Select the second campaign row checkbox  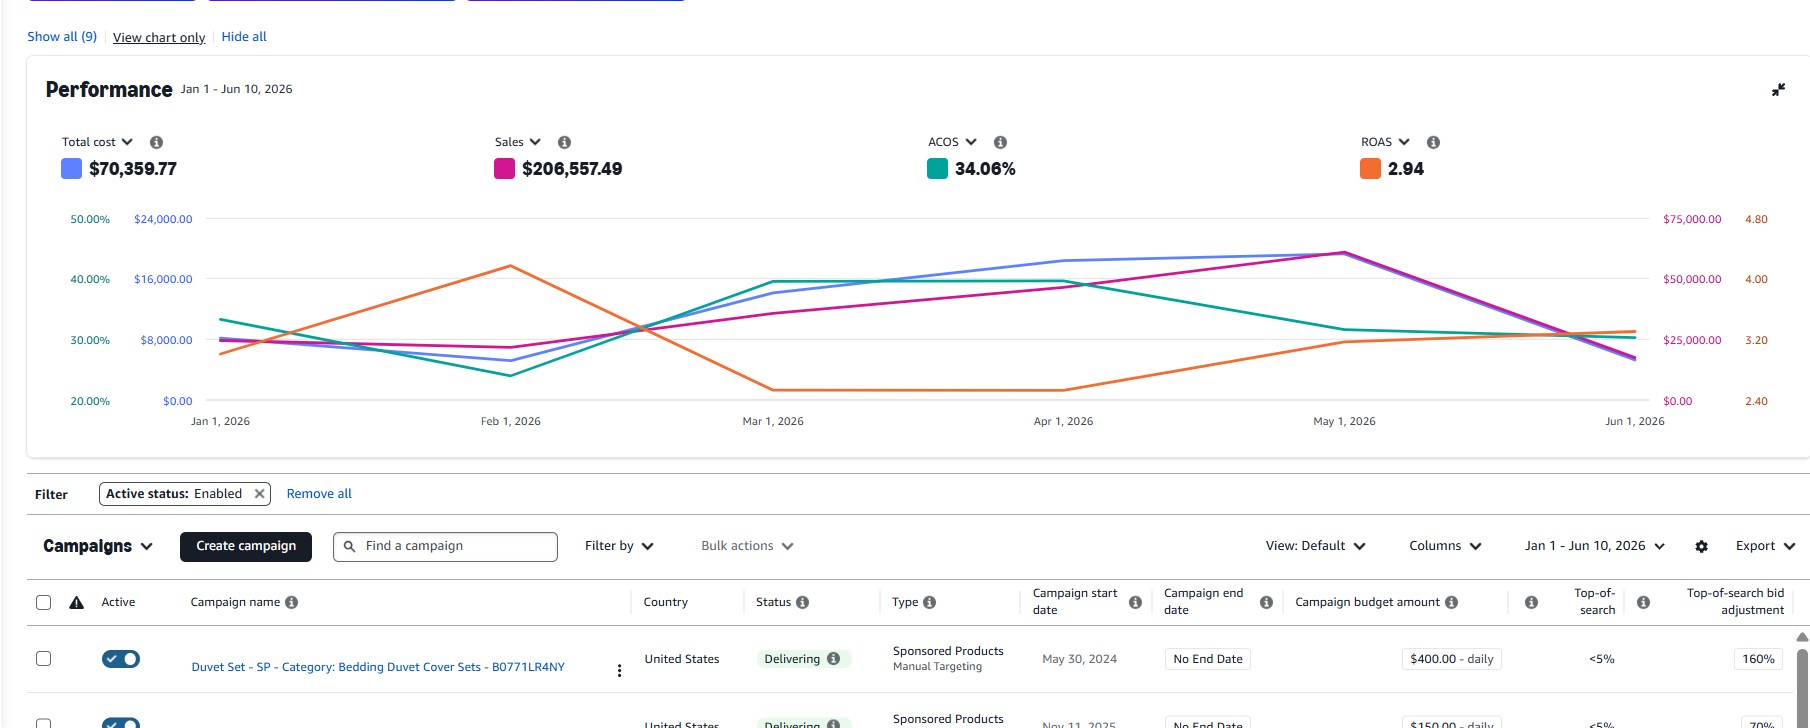tap(43, 723)
